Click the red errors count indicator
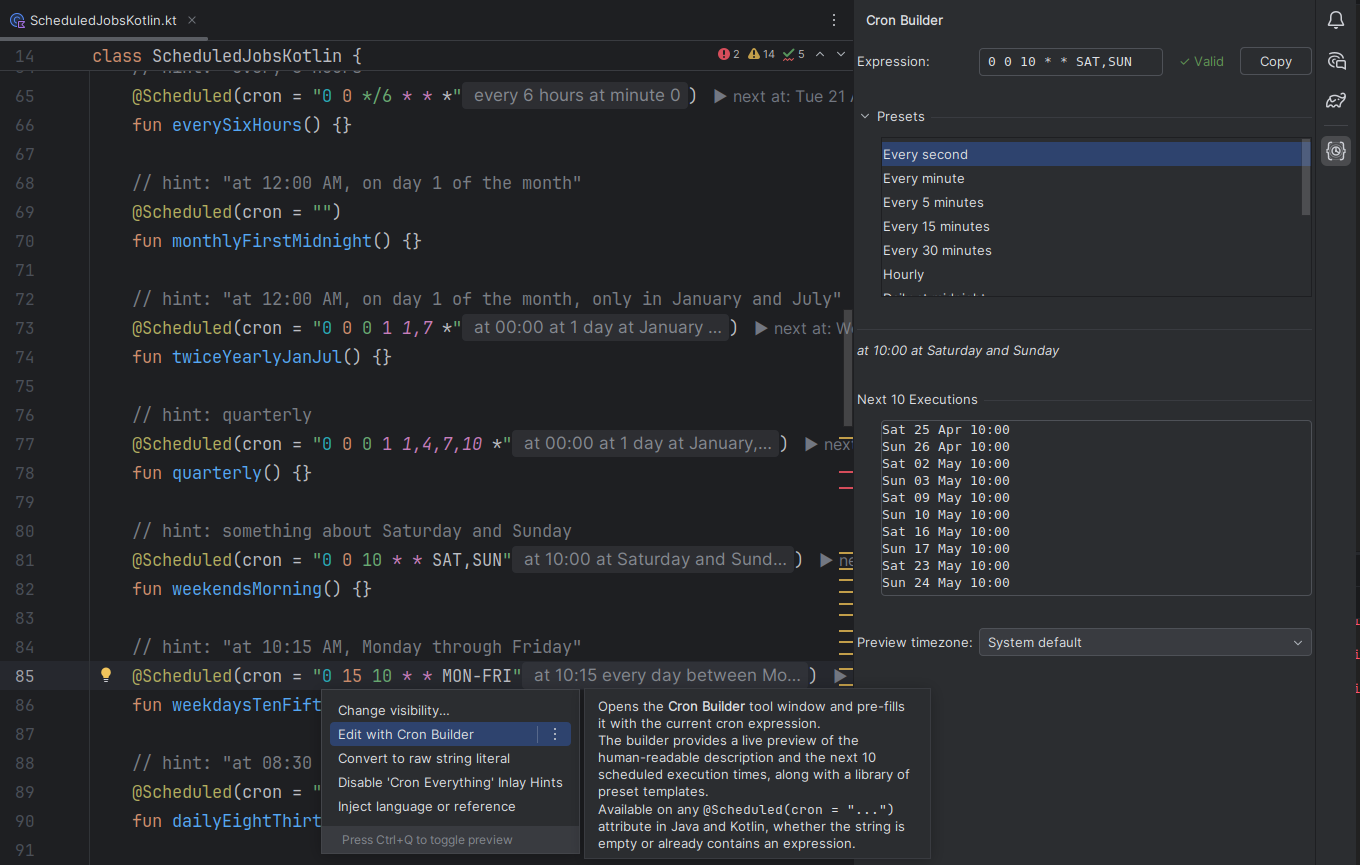Viewport: 1360px width, 865px height. pyautogui.click(x=729, y=54)
